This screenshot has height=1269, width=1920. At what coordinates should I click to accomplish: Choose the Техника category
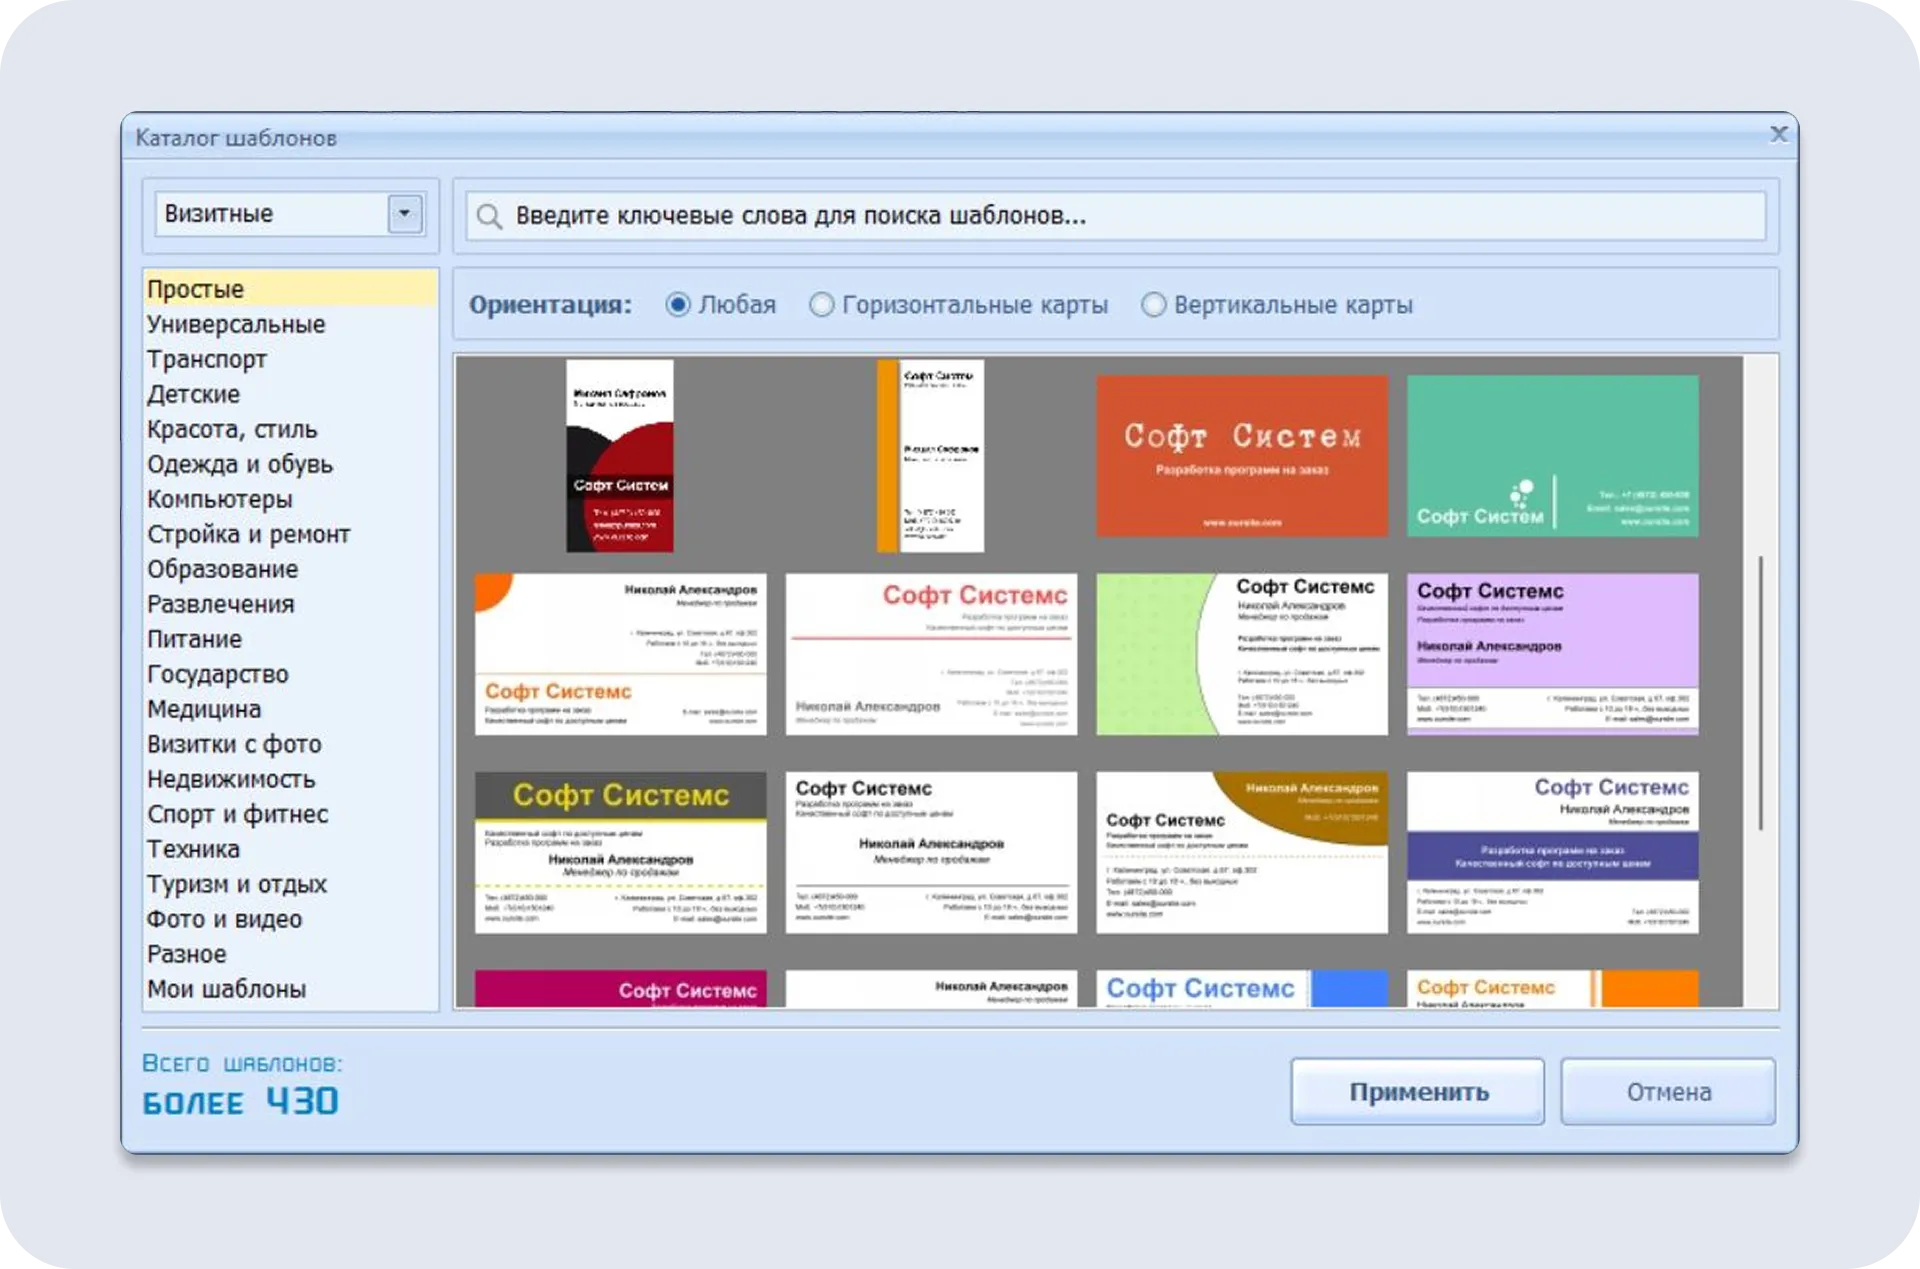(x=290, y=849)
